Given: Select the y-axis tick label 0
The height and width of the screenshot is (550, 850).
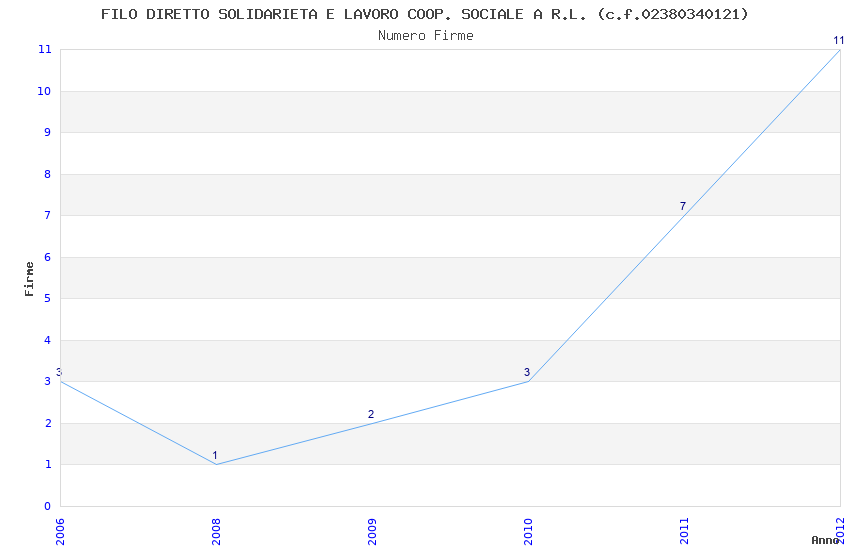Looking at the screenshot, I should pyautogui.click(x=48, y=506).
